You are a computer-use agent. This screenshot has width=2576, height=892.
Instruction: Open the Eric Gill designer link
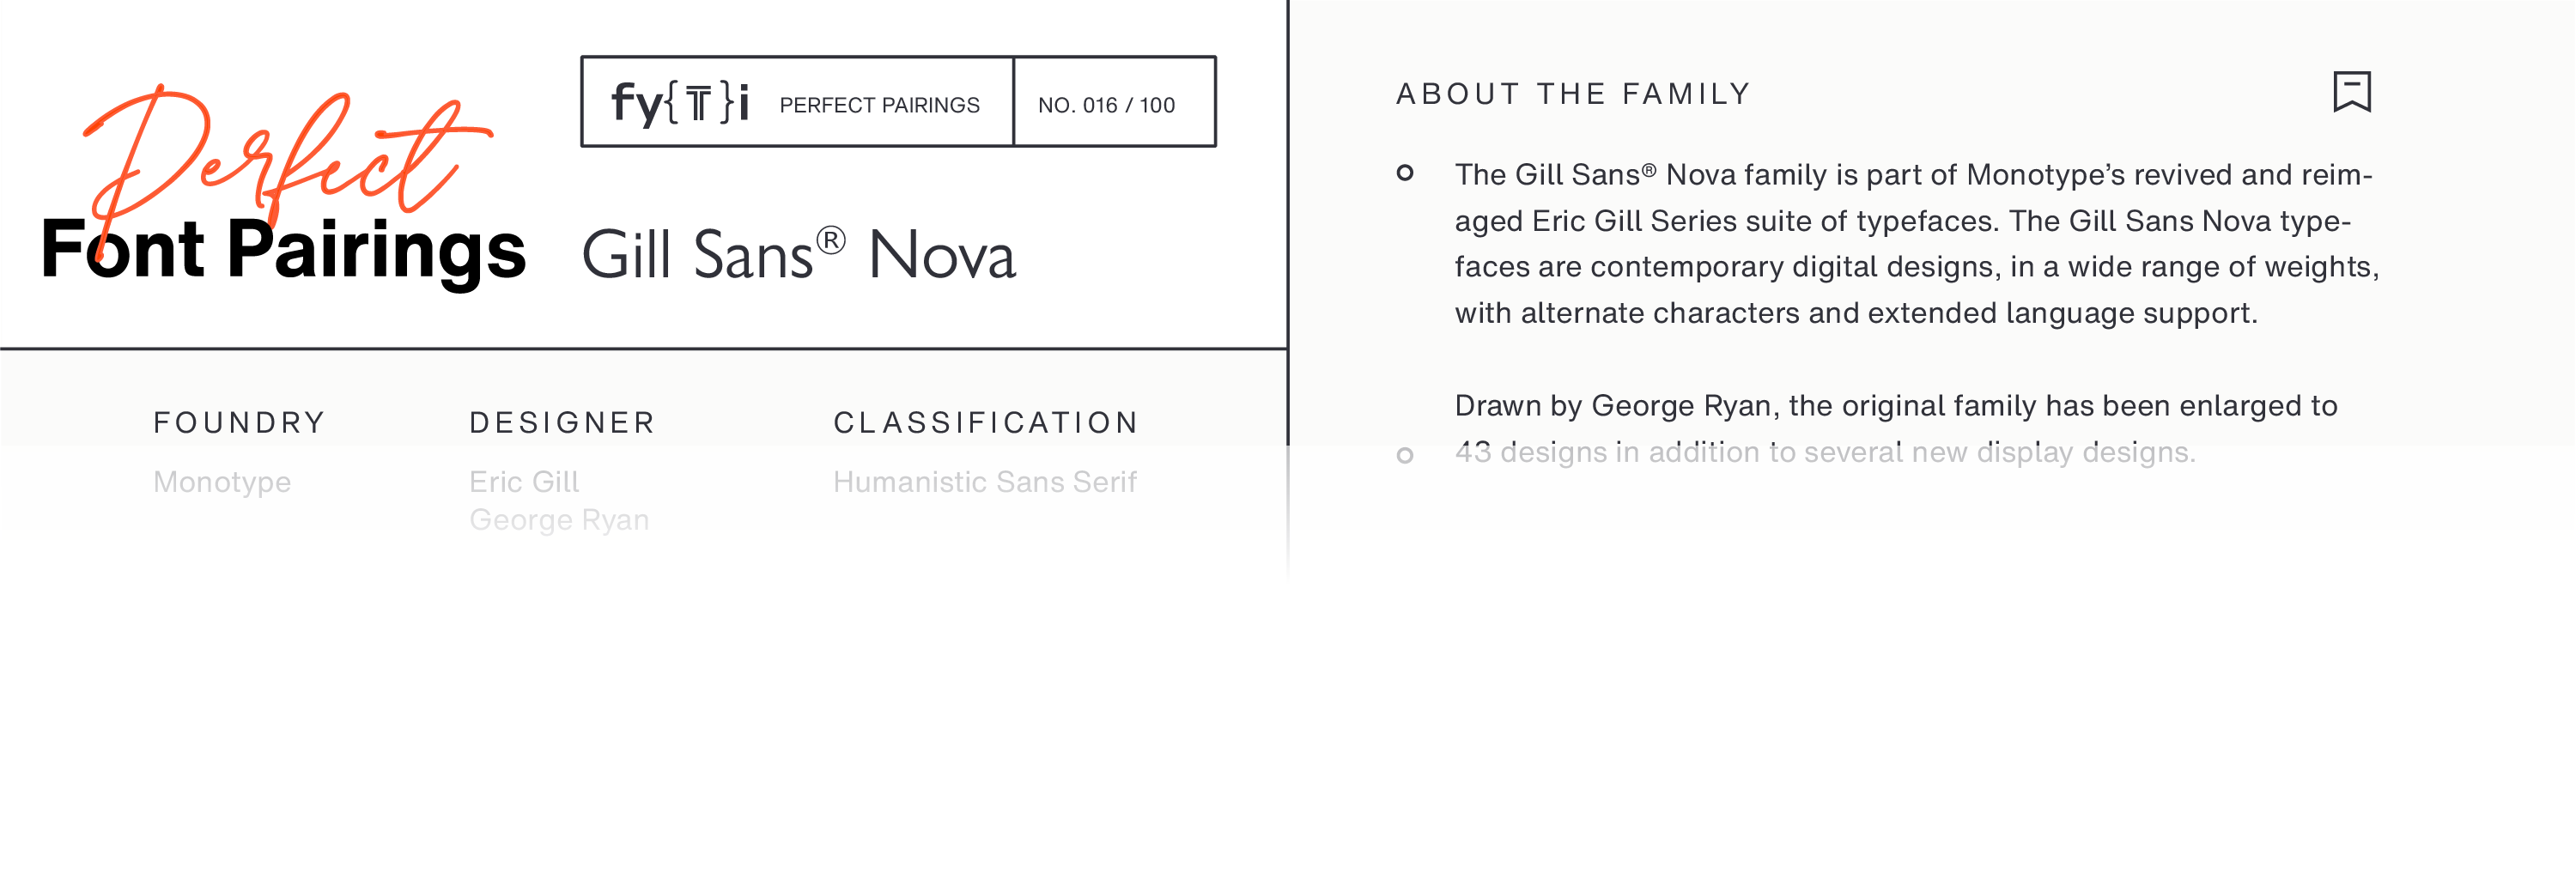pos(524,482)
